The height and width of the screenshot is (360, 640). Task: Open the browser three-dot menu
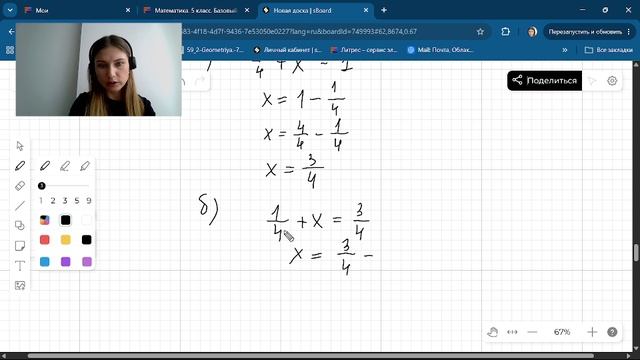point(629,31)
